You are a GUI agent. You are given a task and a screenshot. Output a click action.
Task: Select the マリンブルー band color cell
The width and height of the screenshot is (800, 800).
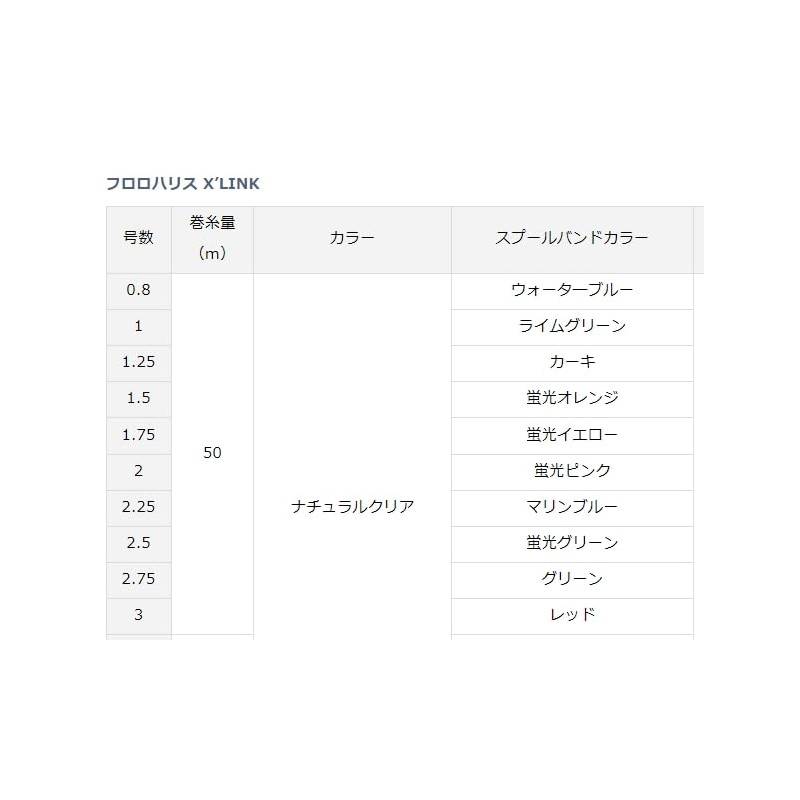pyautogui.click(x=572, y=508)
